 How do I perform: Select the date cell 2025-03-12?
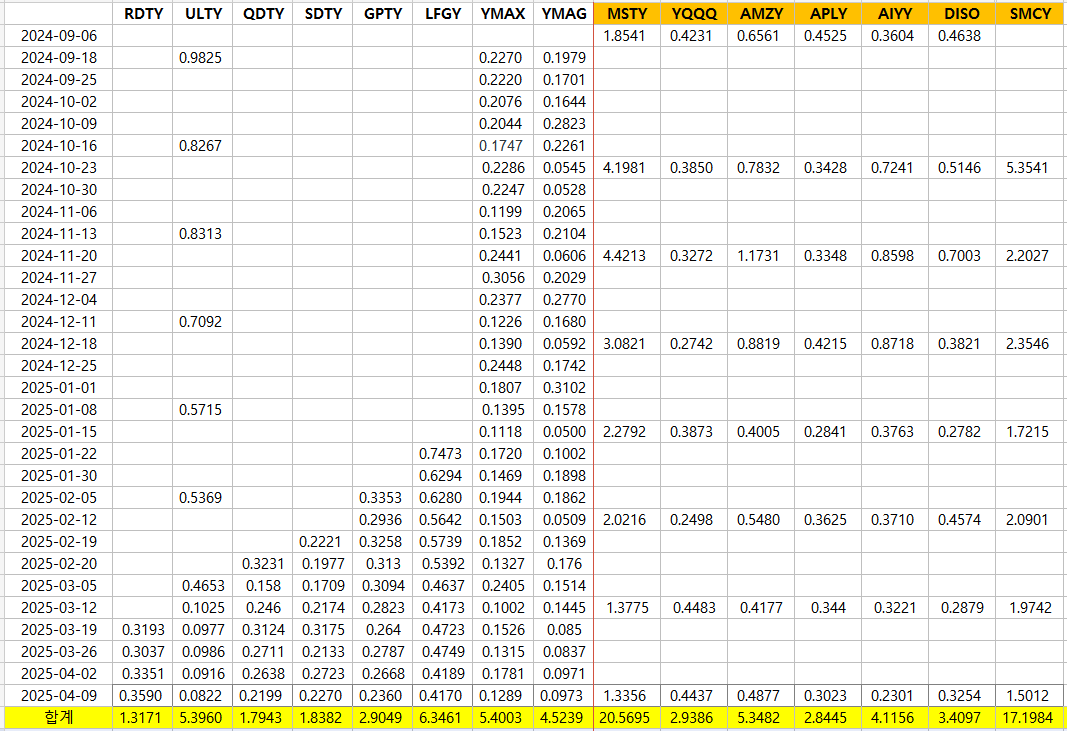pyautogui.click(x=59, y=608)
